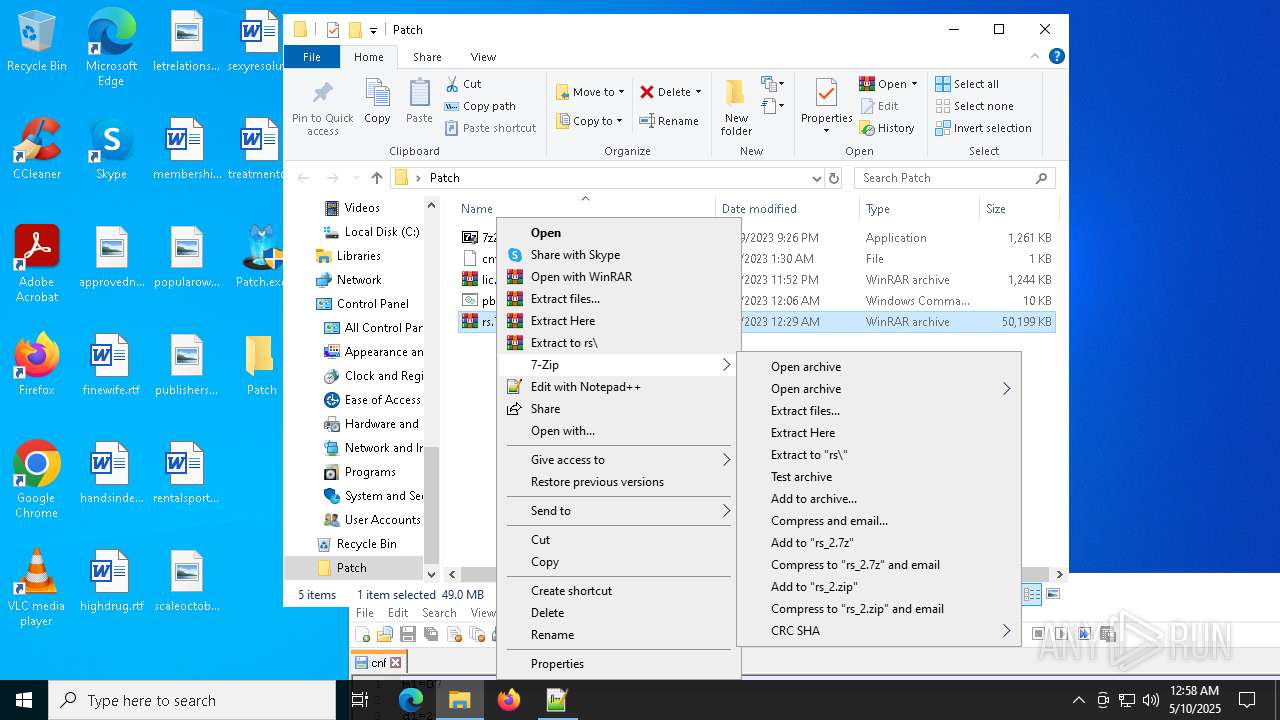The height and width of the screenshot is (720, 1280).
Task: Switch to the View ribbon tab
Action: point(483,57)
